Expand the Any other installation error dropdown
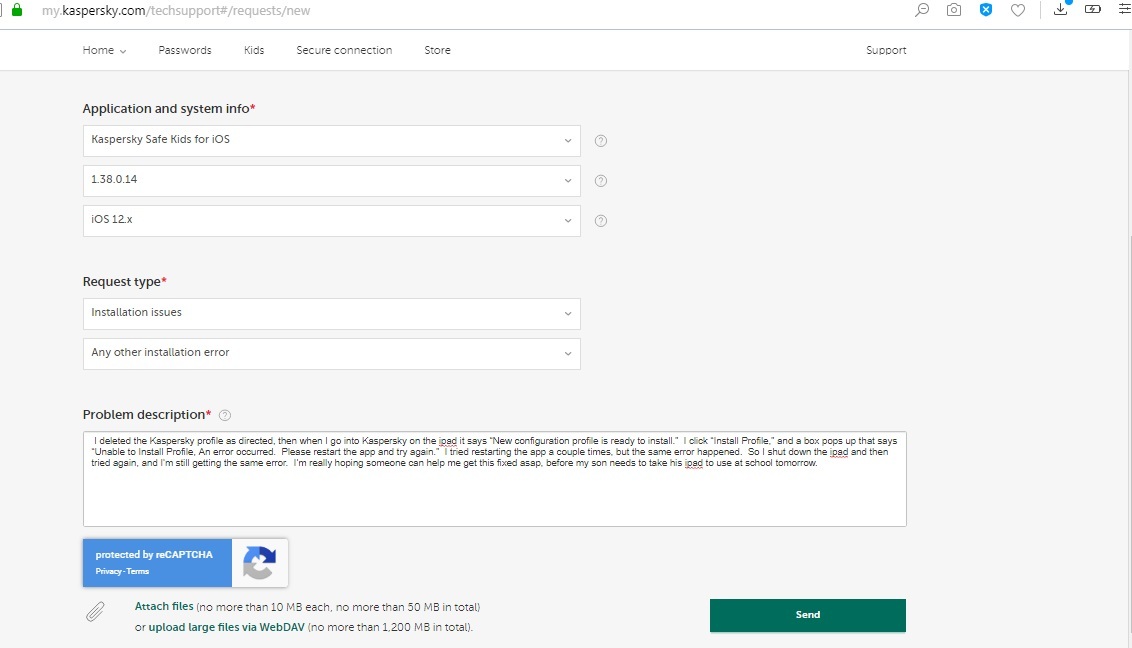 [x=331, y=354]
